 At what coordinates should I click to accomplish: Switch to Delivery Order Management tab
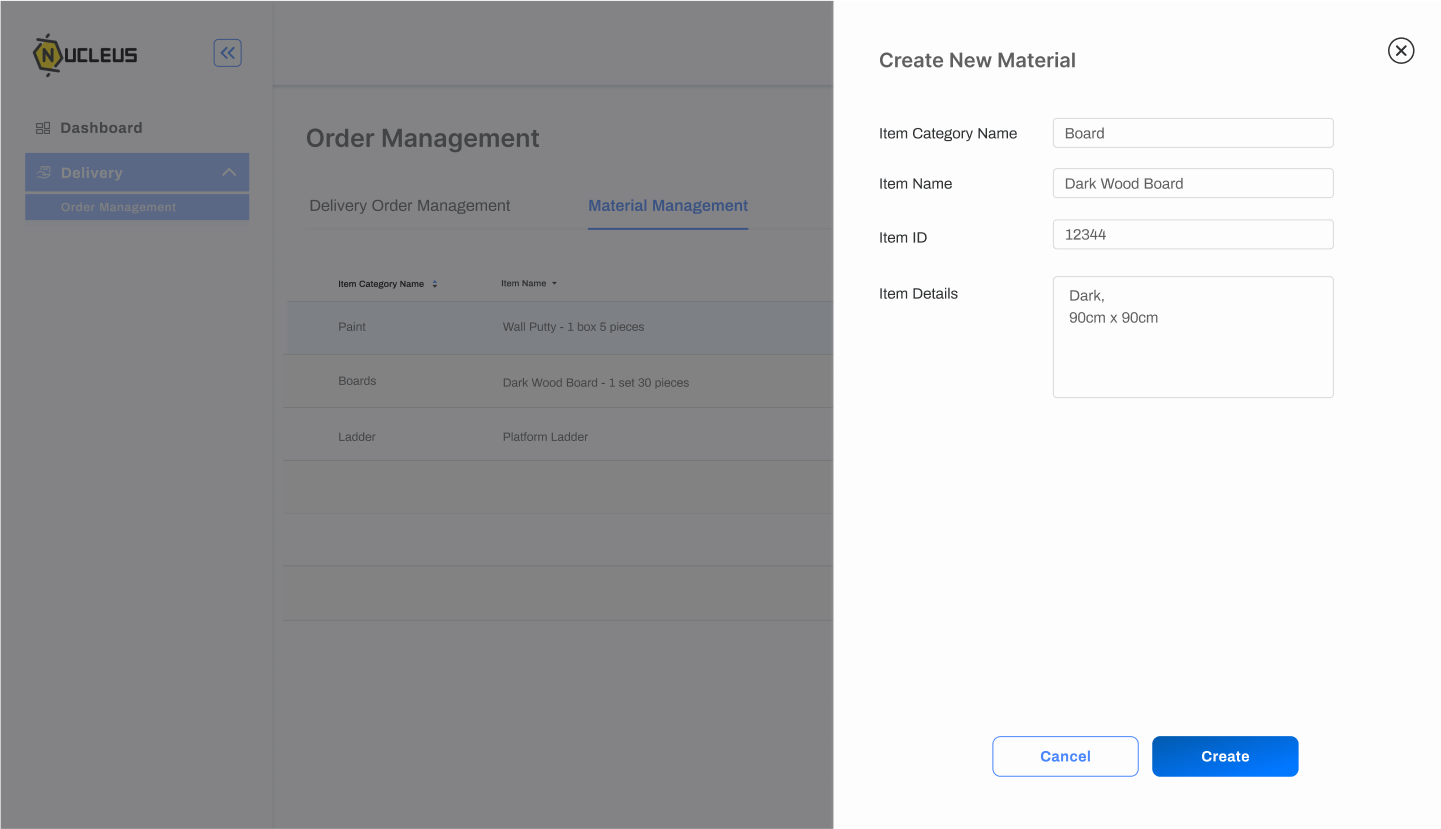point(410,205)
